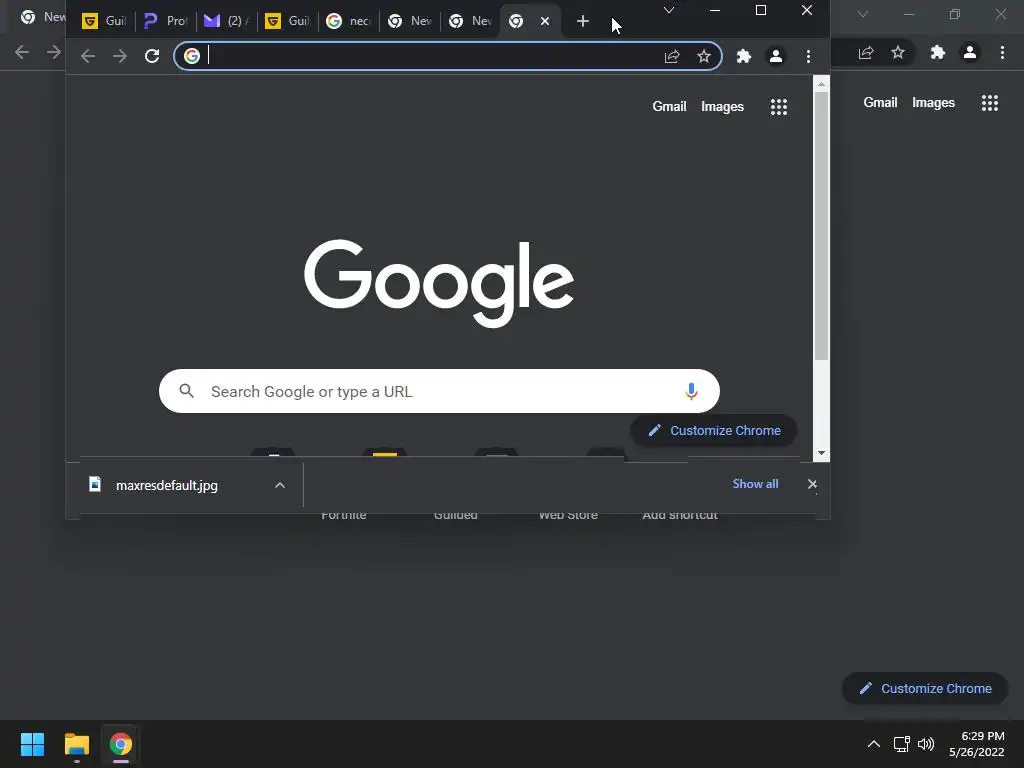The height and width of the screenshot is (768, 1024).
Task: Open File Explorer from taskbar
Action: click(76, 744)
